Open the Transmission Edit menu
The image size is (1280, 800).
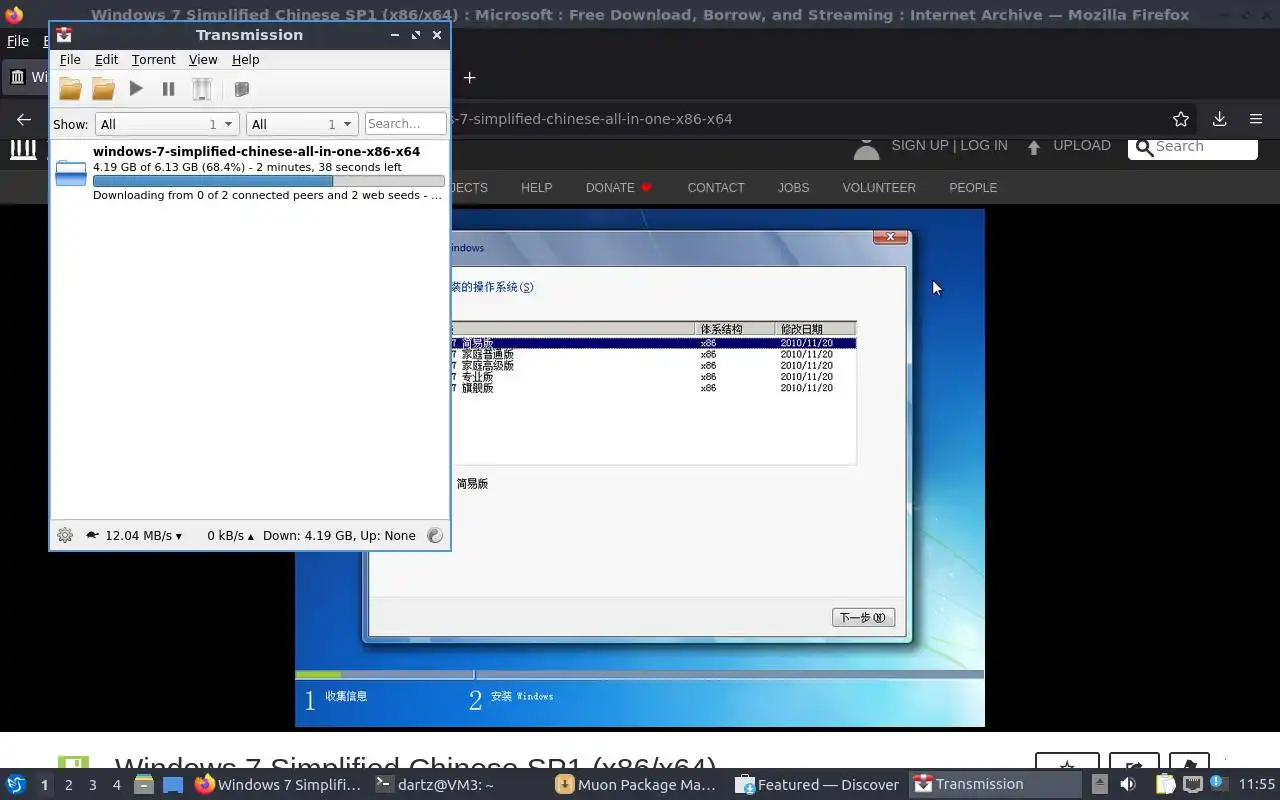click(x=106, y=60)
